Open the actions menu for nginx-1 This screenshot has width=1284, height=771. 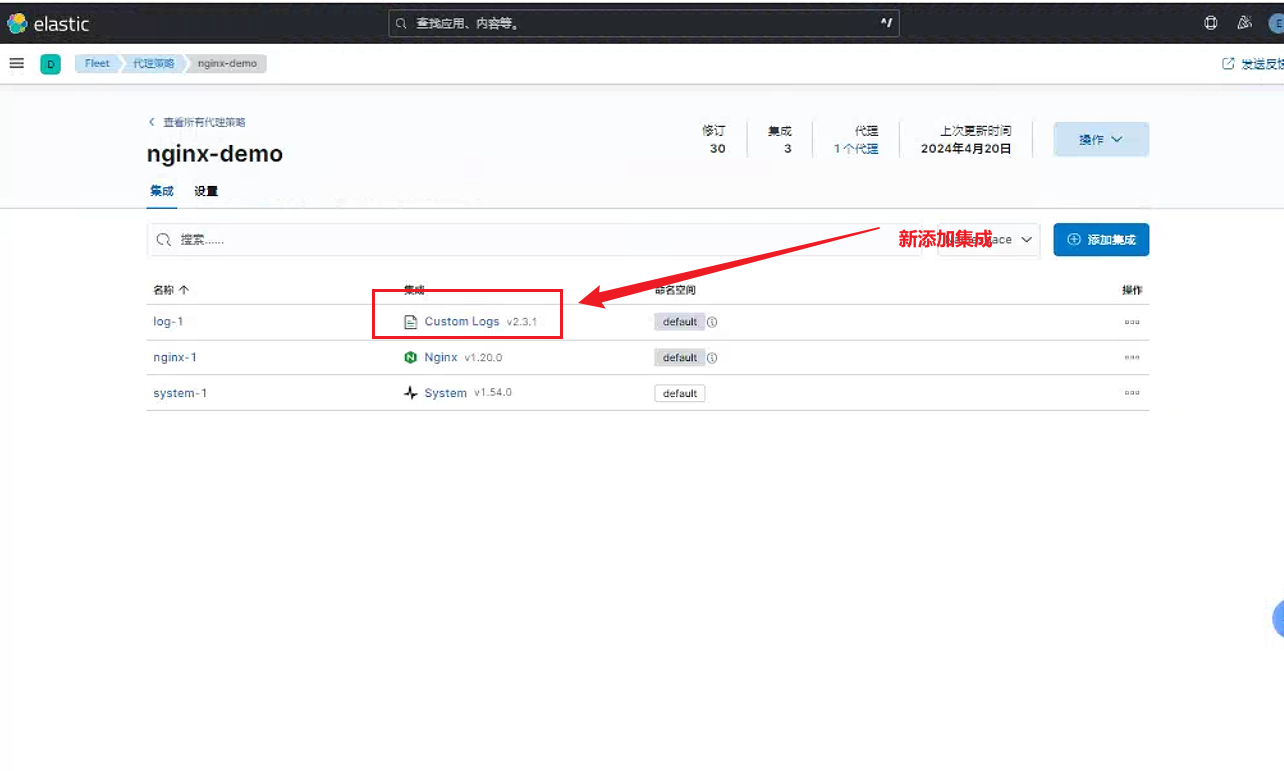coord(1132,357)
